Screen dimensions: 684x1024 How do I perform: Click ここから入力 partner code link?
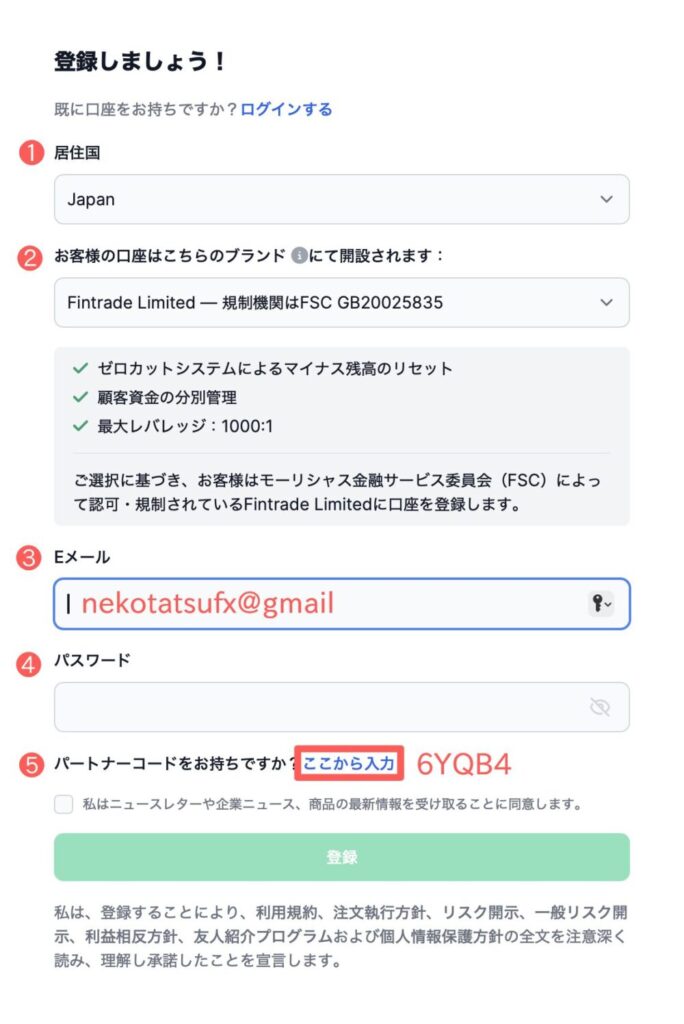point(349,763)
